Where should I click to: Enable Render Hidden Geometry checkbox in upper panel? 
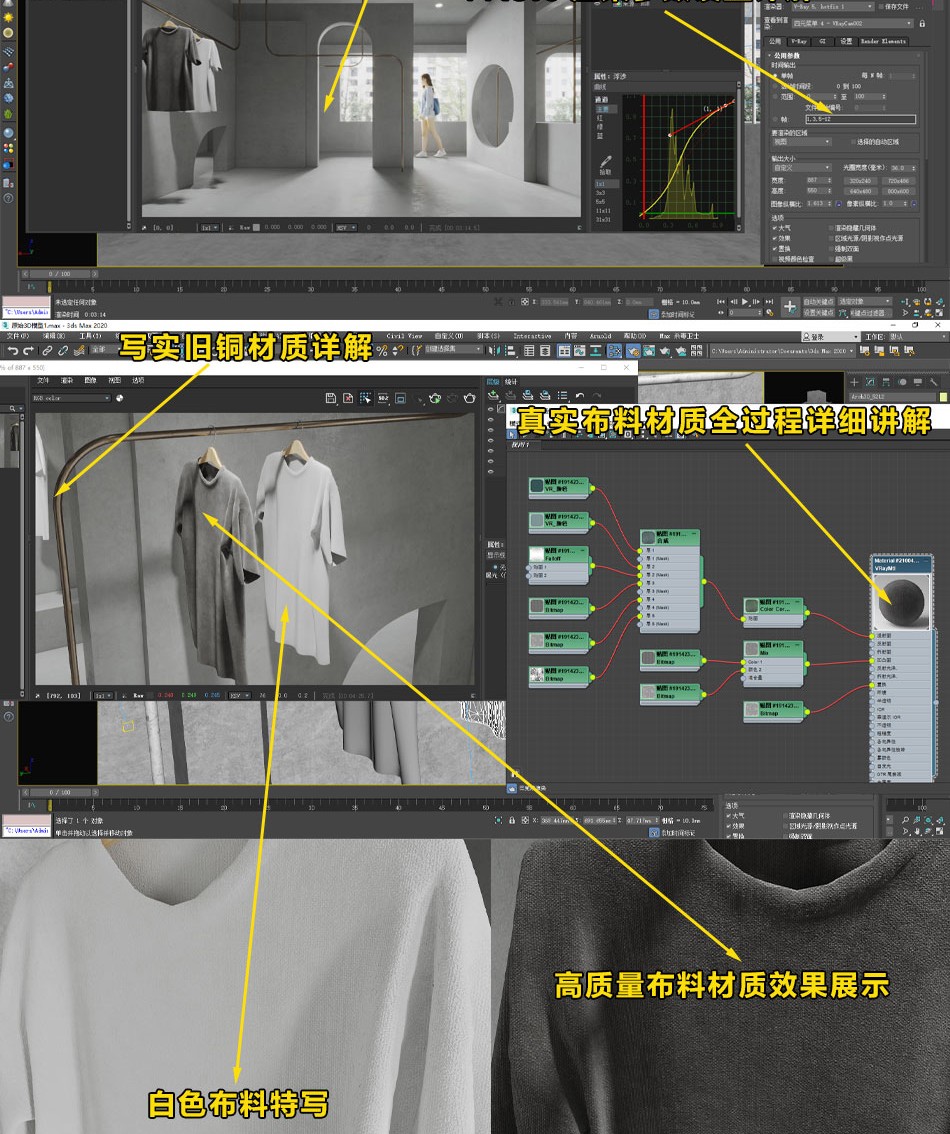[831, 228]
